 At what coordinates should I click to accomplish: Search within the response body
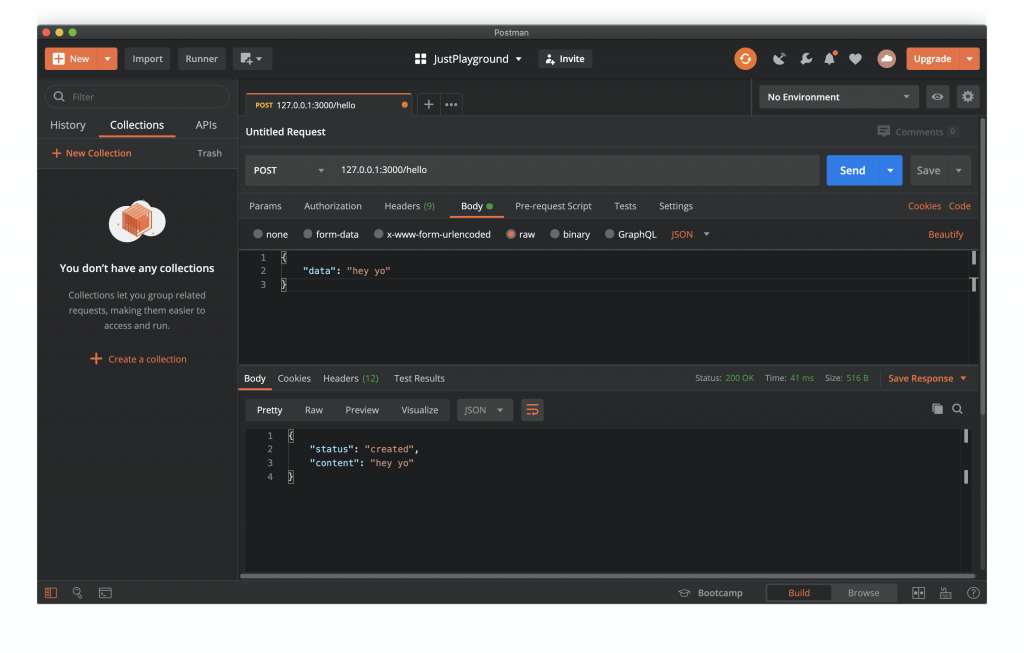pos(957,409)
